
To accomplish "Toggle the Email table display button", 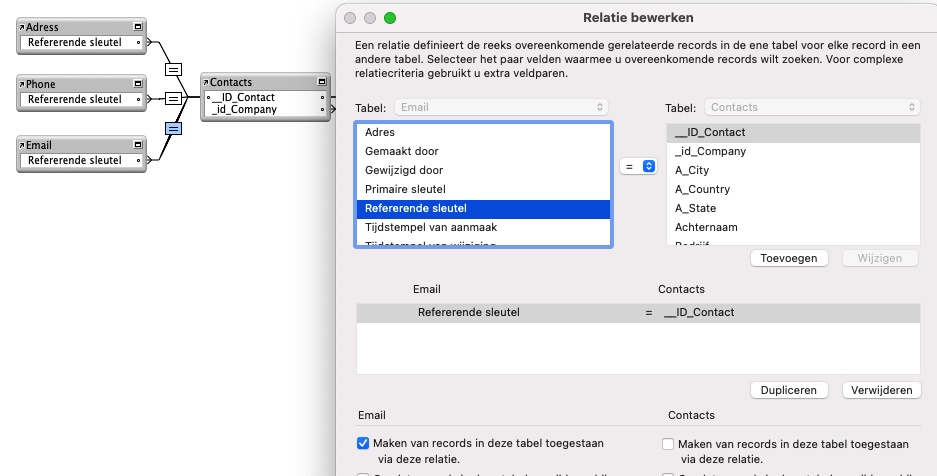I will (x=137, y=145).
